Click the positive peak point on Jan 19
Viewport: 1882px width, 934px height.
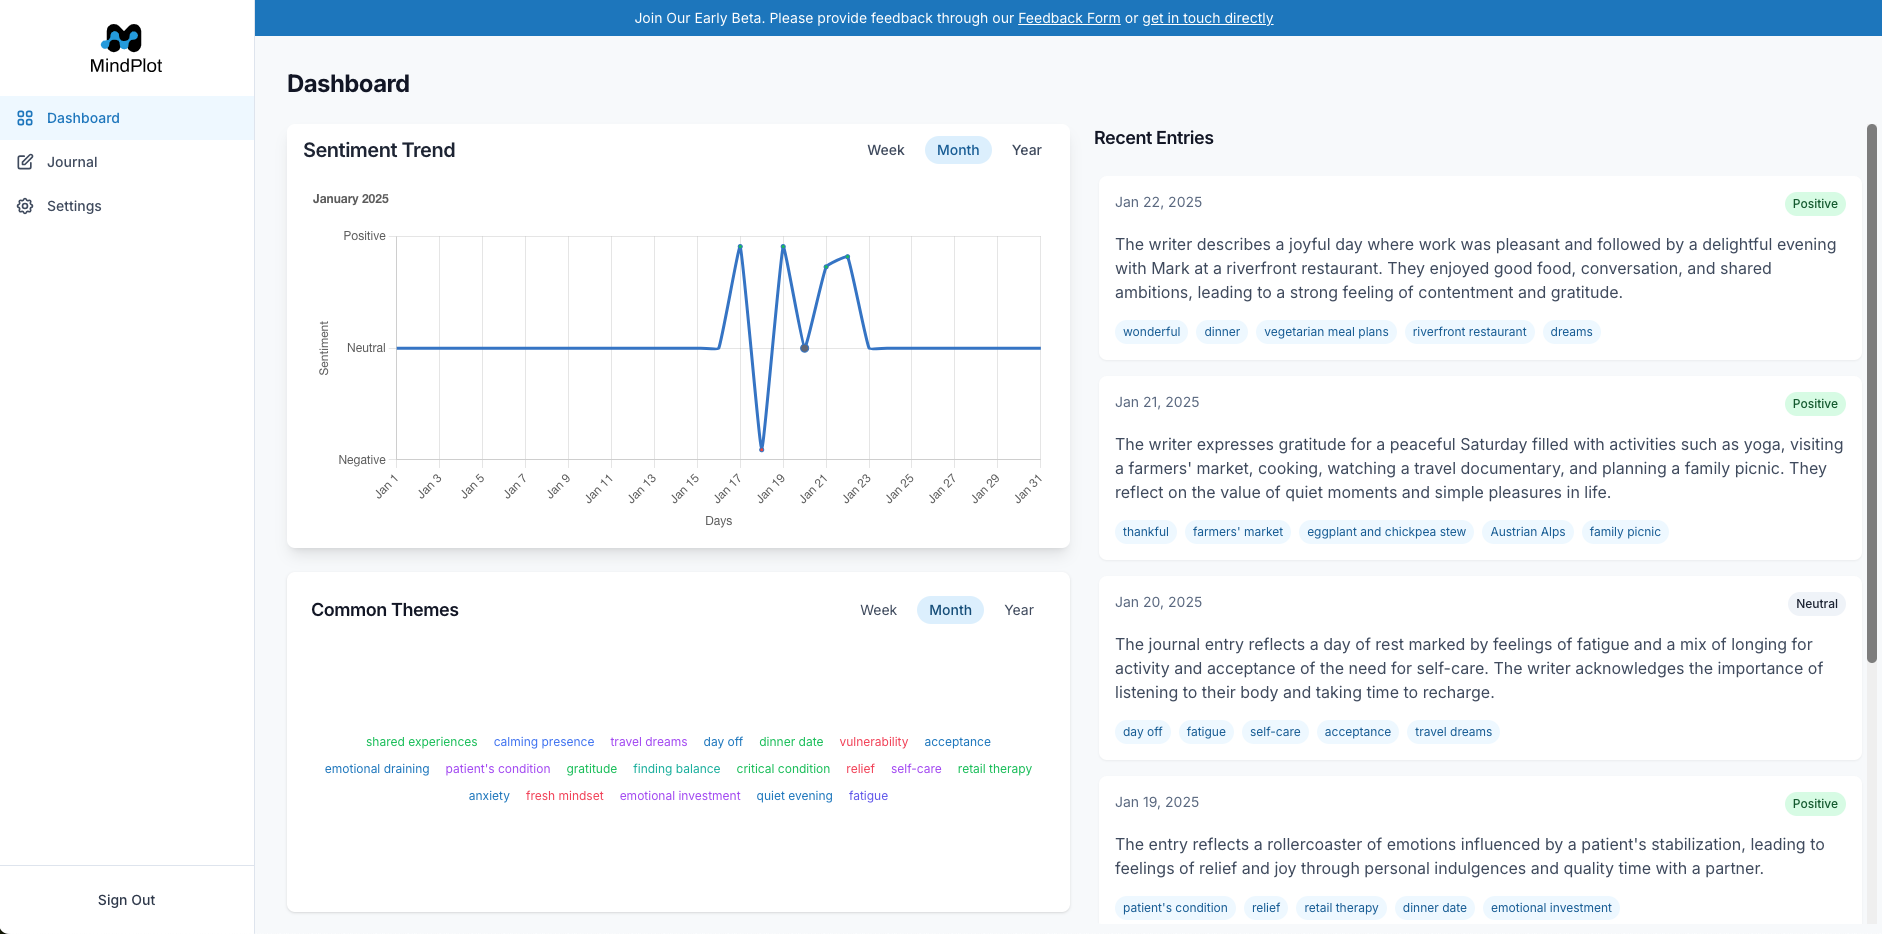[783, 246]
